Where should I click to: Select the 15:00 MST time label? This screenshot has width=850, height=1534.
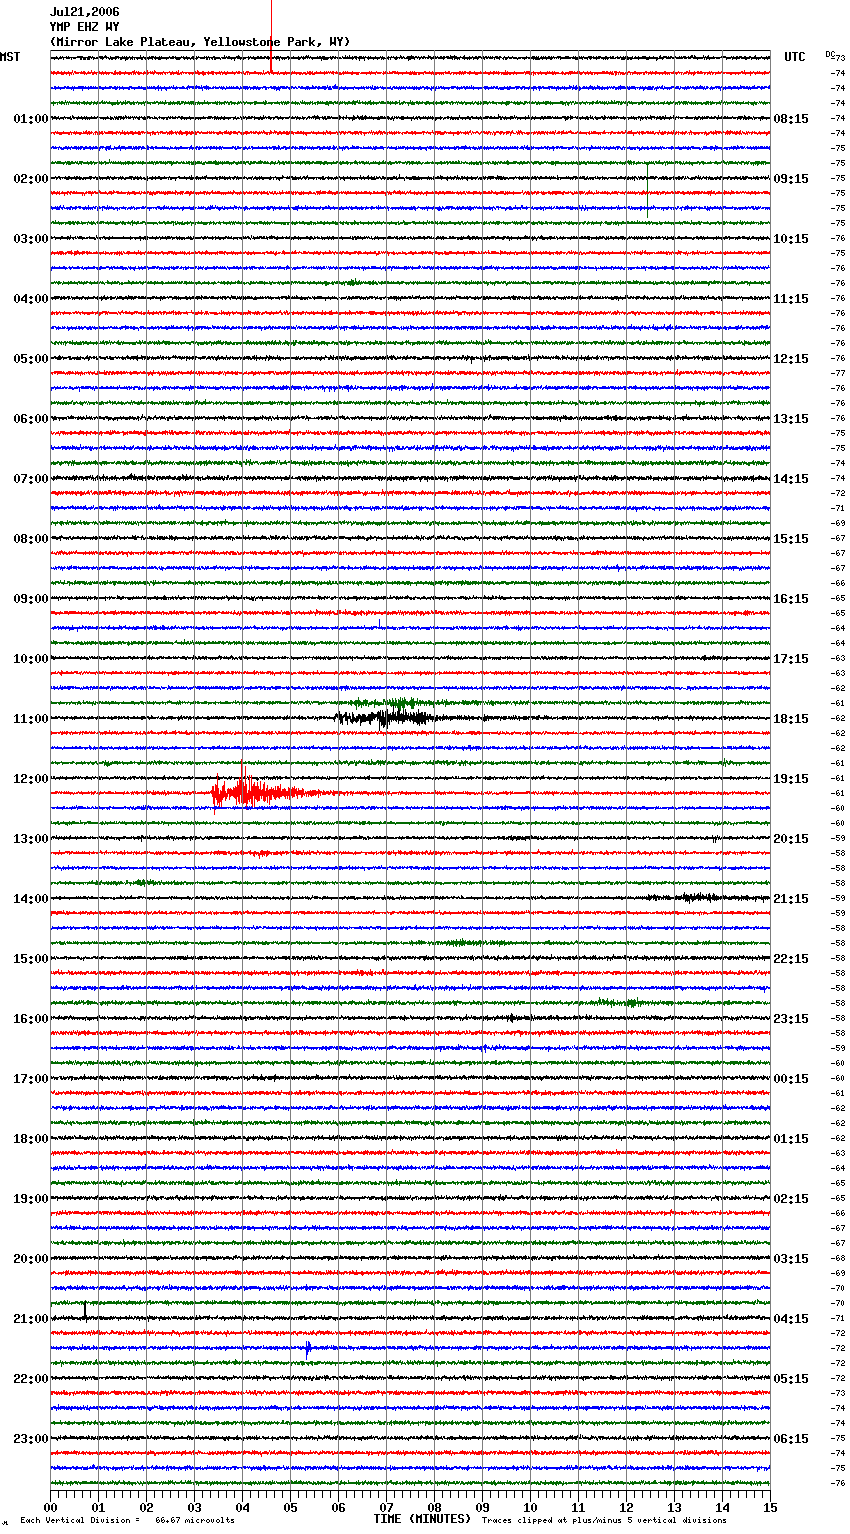31,959
